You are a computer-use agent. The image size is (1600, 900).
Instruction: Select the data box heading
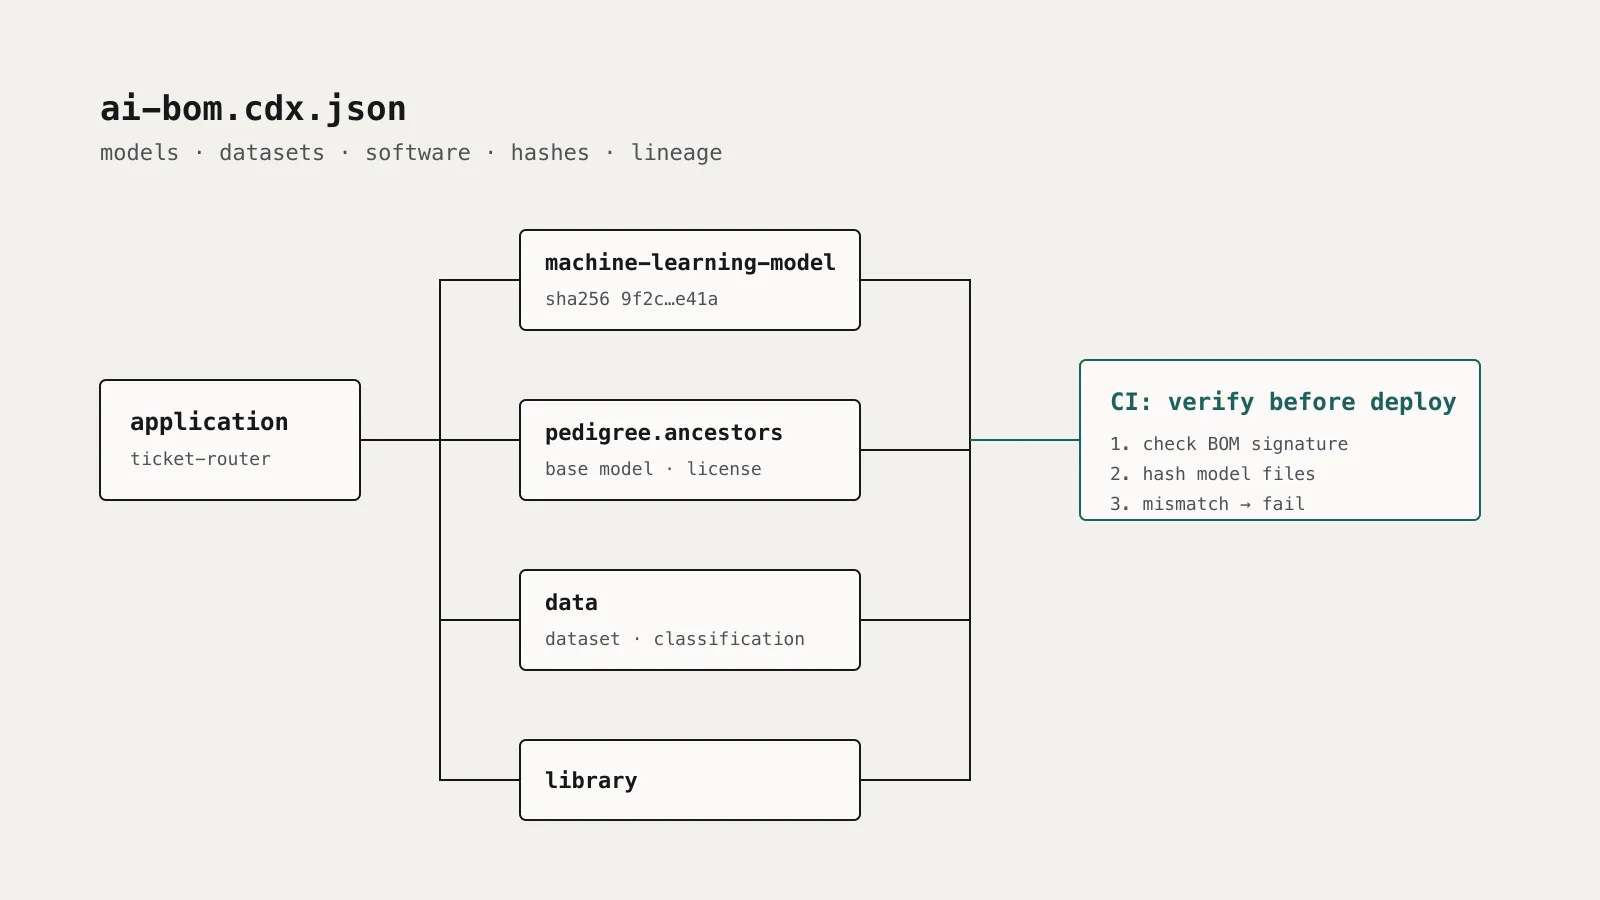(571, 603)
